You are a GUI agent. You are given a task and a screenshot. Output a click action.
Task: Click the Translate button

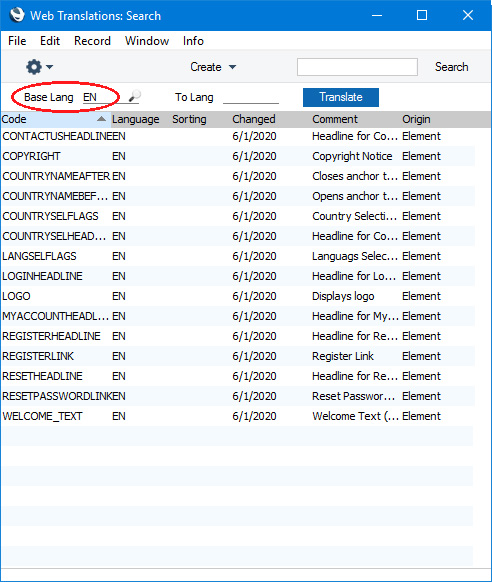341,97
